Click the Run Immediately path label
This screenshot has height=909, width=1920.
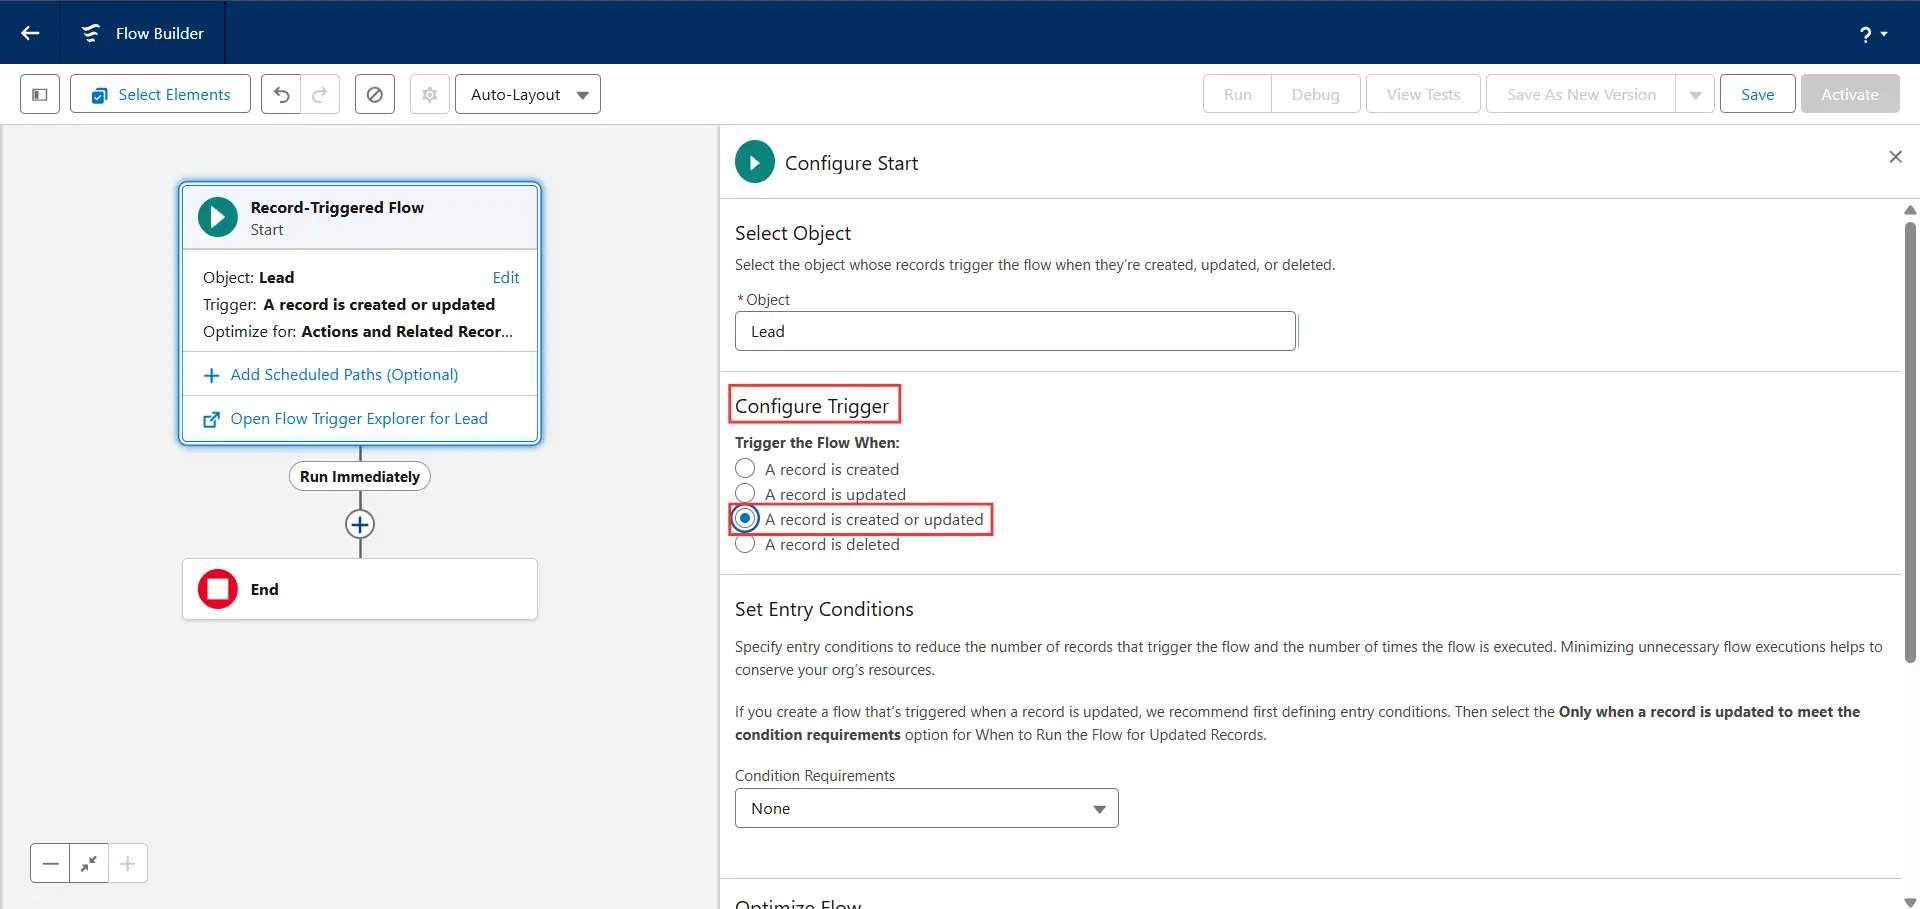[360, 476]
